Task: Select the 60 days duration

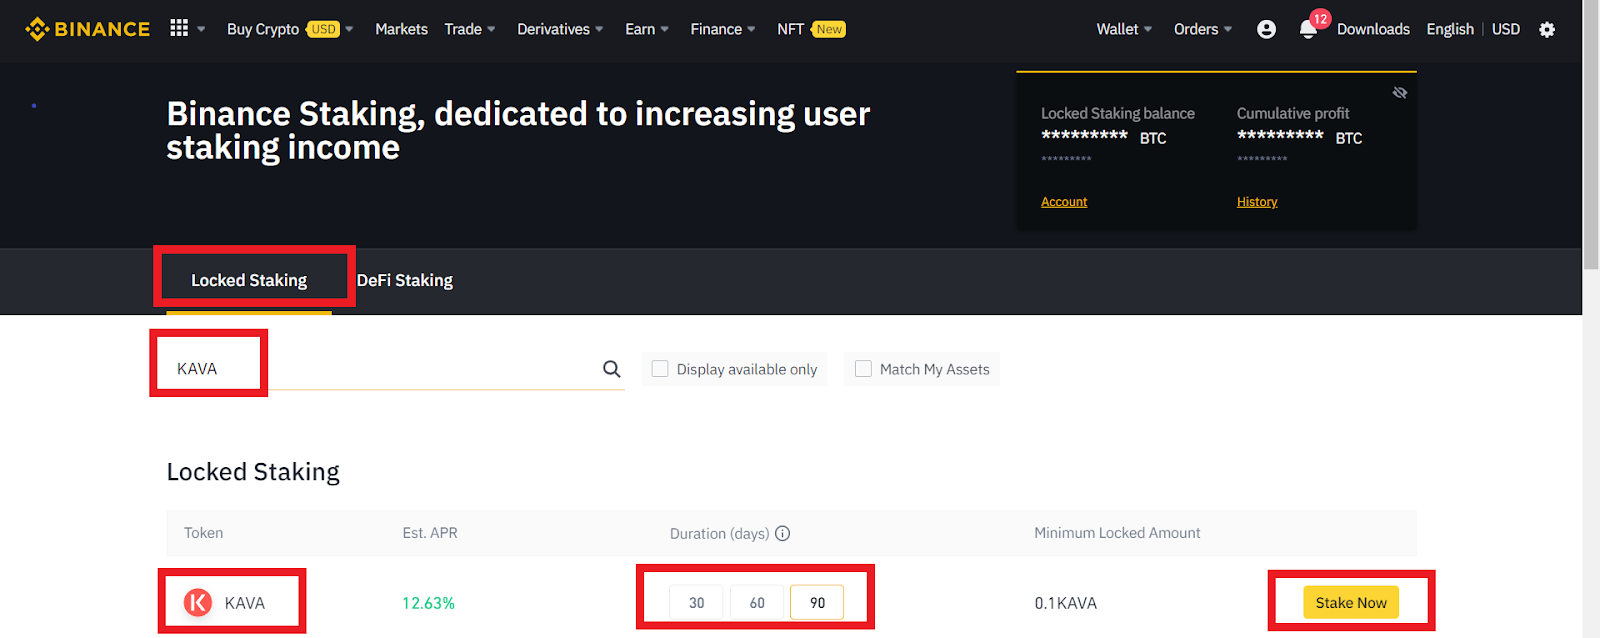Action: pos(757,602)
